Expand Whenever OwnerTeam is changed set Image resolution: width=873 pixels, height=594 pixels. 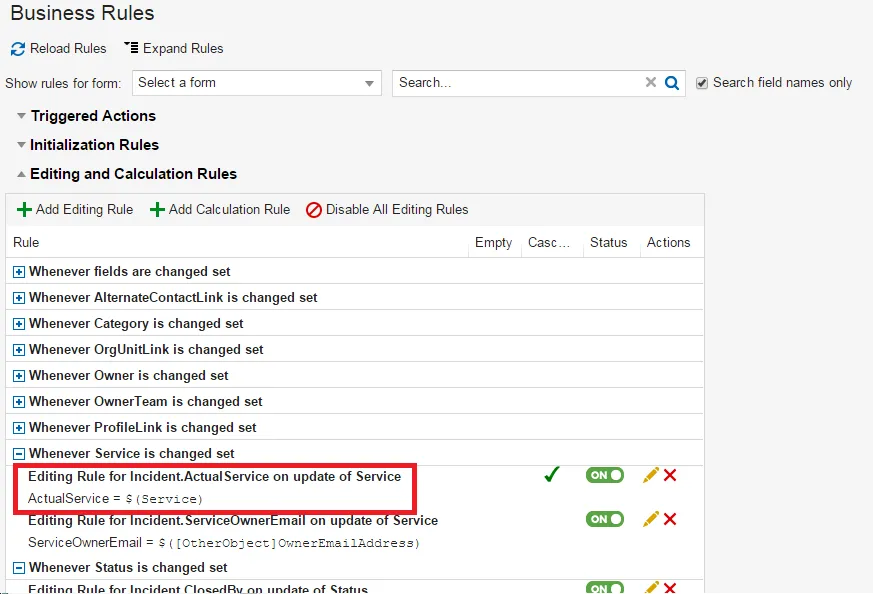coord(19,402)
